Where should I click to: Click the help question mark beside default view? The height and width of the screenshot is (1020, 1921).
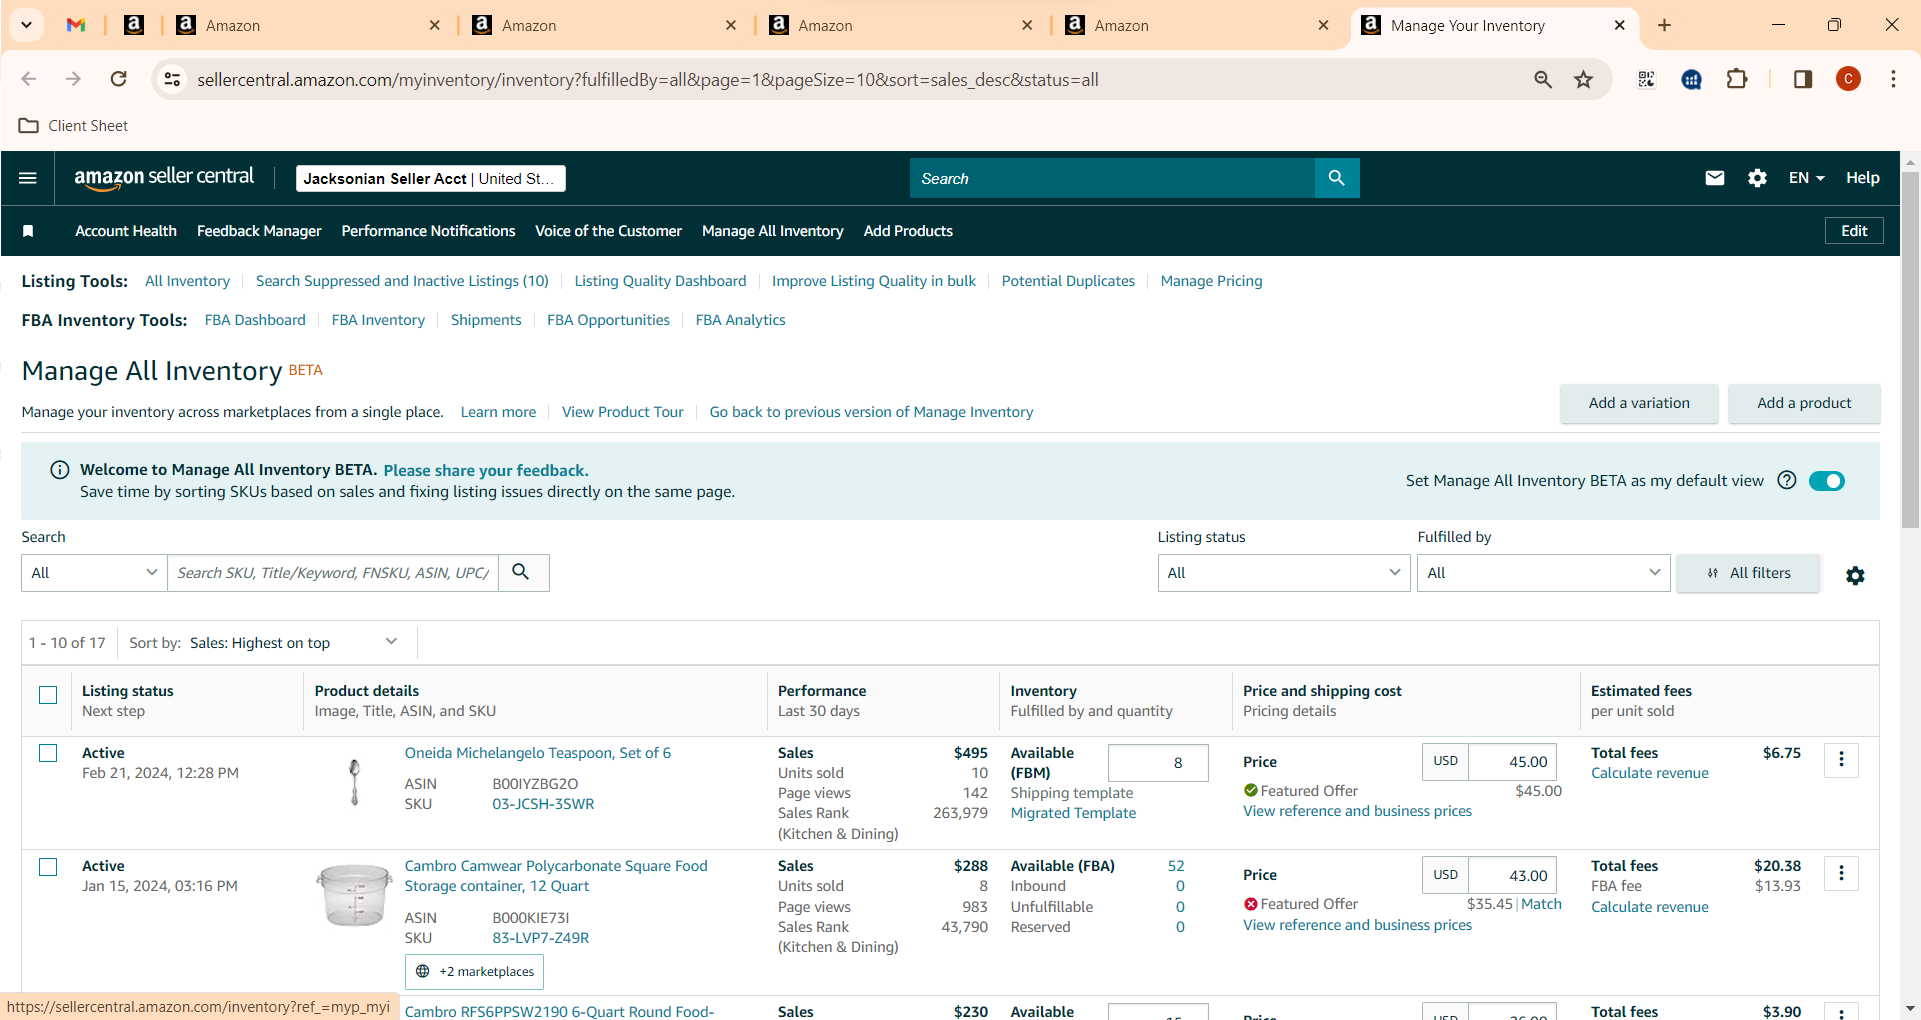[x=1787, y=480]
